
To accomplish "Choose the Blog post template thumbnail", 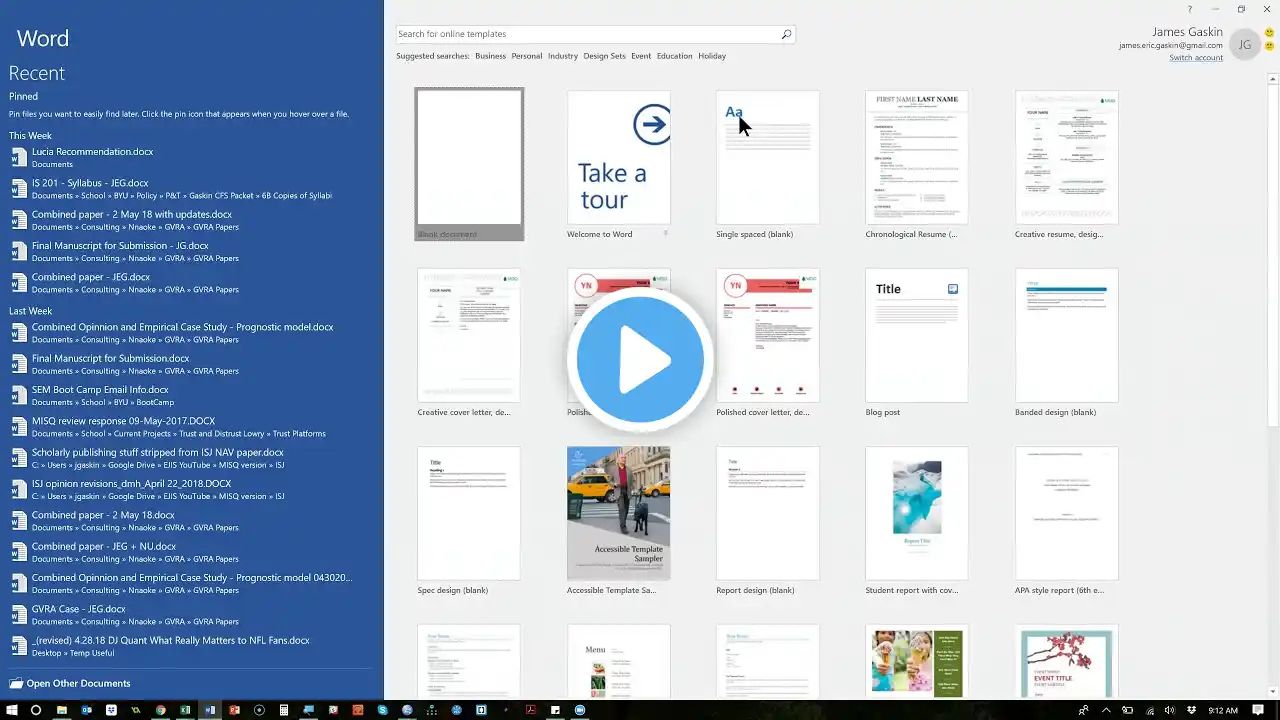I will click(x=916, y=335).
